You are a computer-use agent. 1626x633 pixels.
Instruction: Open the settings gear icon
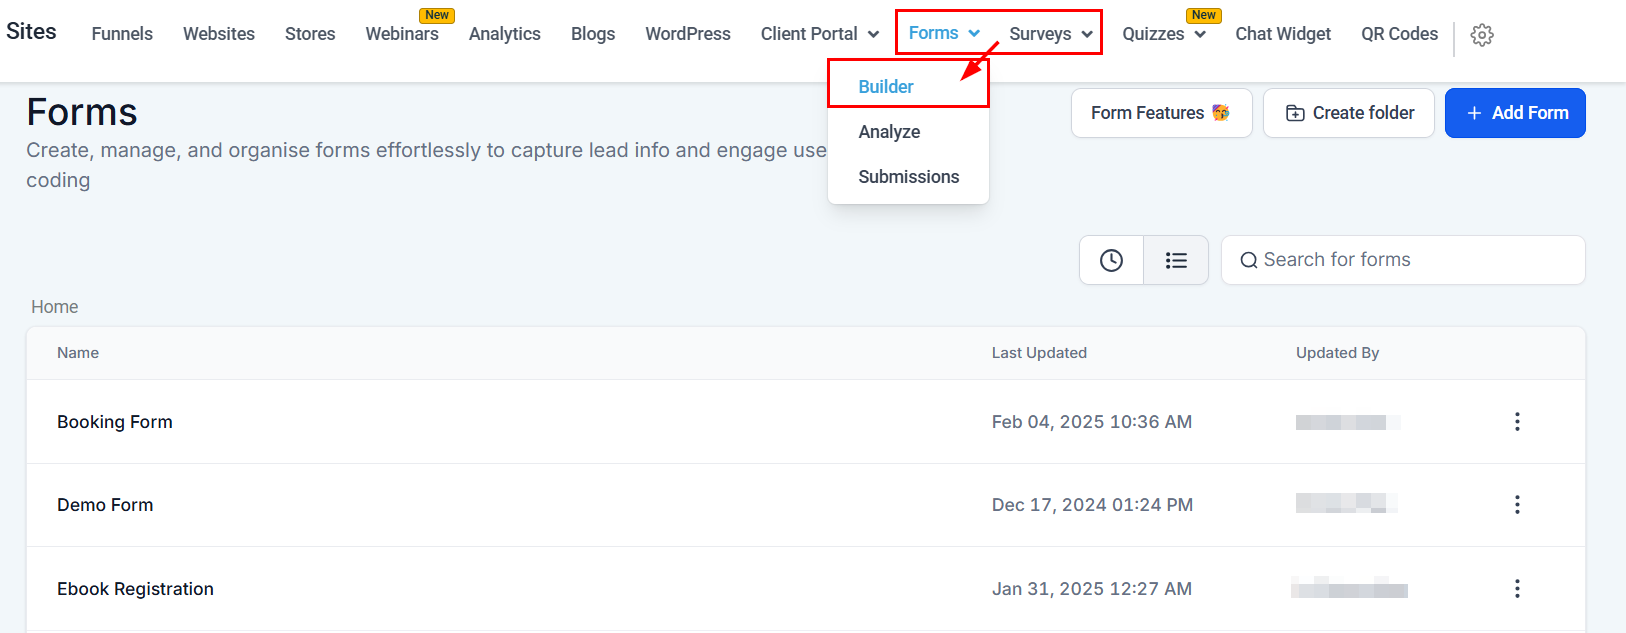pos(1482,35)
